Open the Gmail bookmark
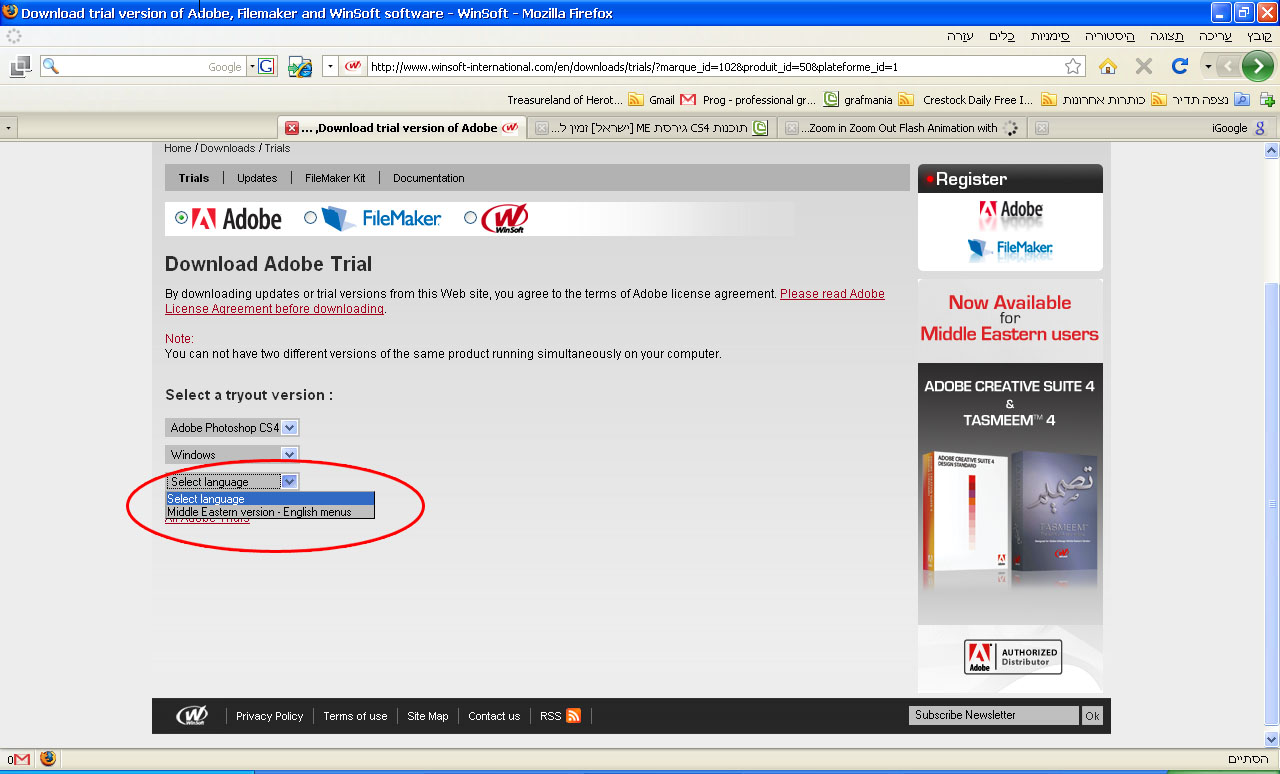 pos(672,100)
